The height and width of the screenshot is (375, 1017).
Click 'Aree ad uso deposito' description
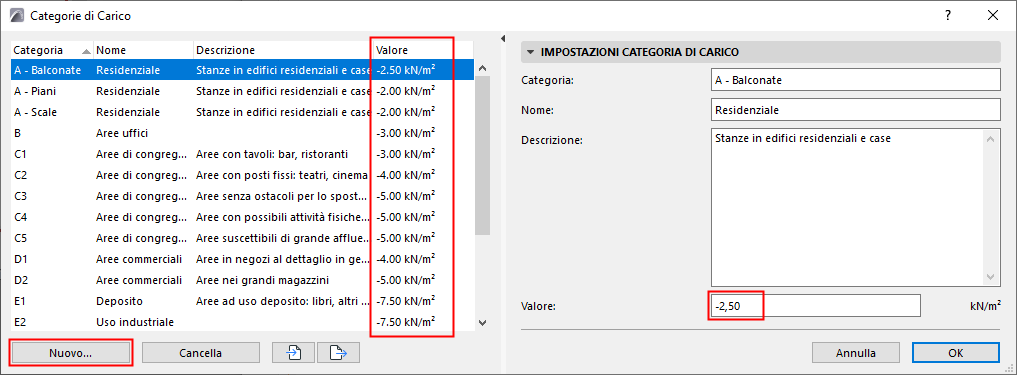283,301
